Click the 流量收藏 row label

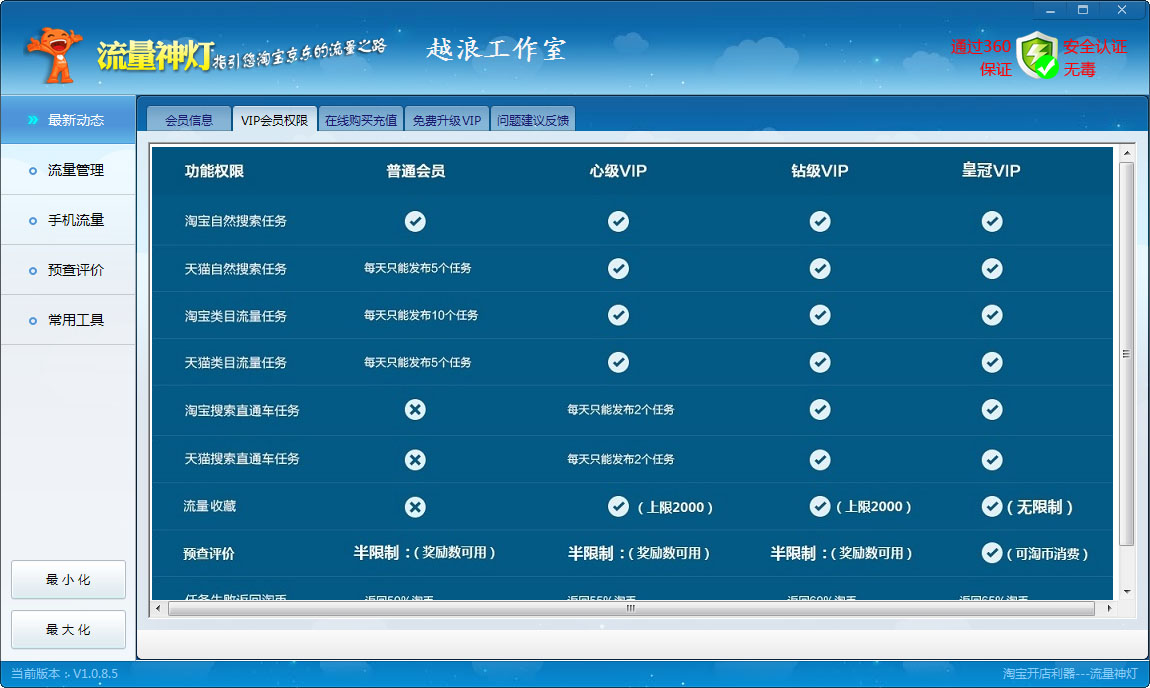210,506
